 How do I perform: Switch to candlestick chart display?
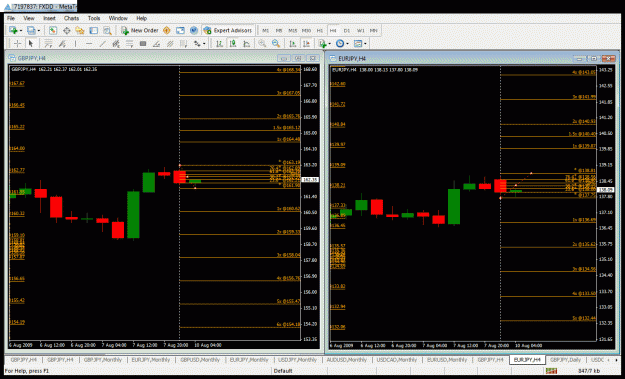233,43
